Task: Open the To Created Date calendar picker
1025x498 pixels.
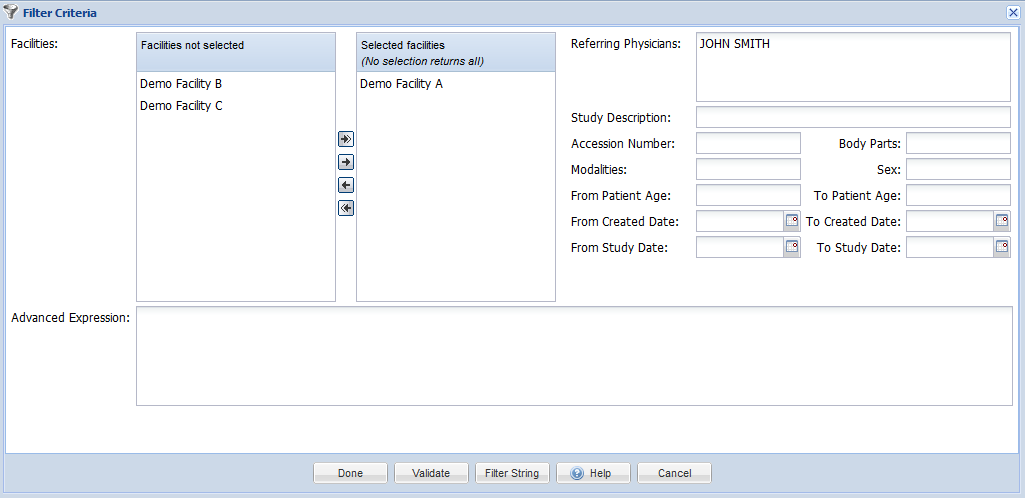Action: point(1001,221)
